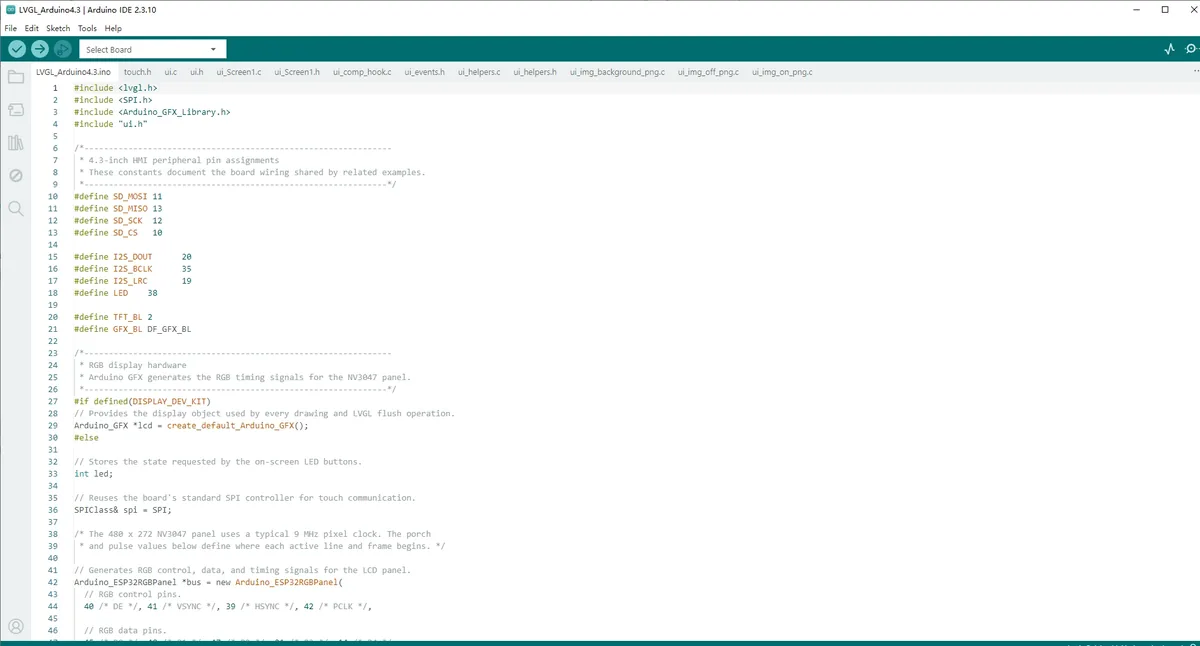Open the Sketch menu
The width and height of the screenshot is (1200, 646).
pyautogui.click(x=58, y=28)
